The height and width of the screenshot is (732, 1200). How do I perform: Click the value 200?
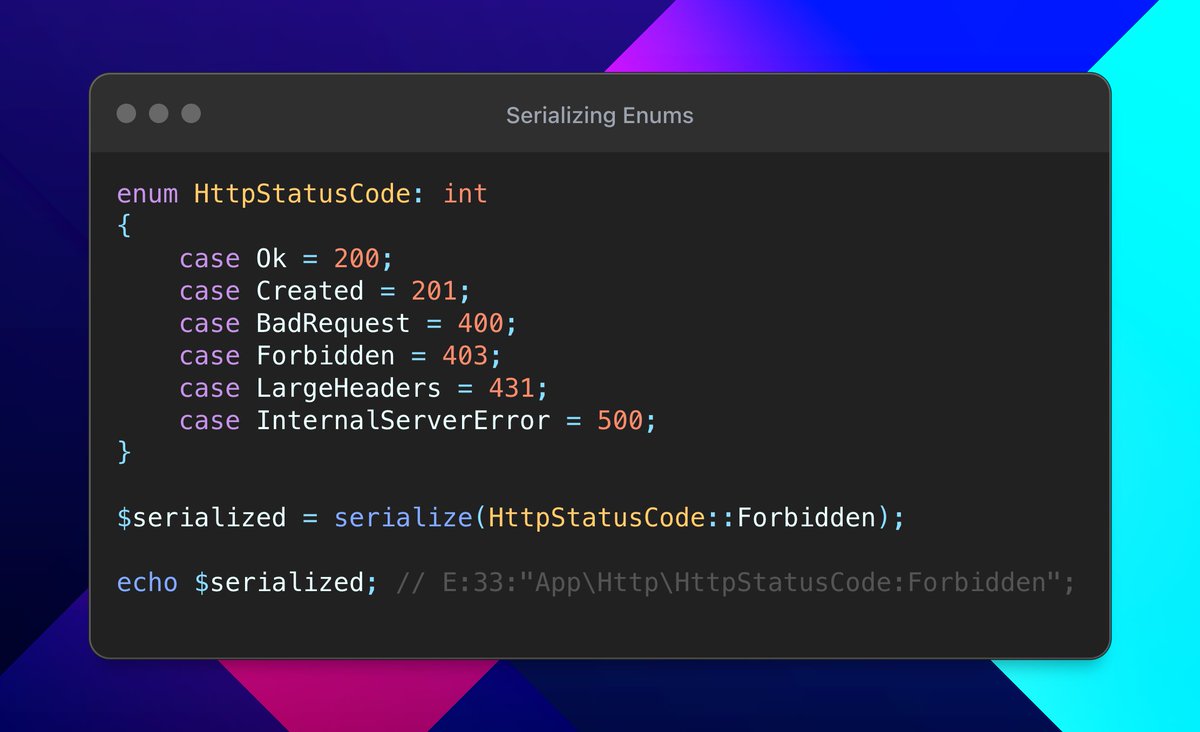(x=357, y=259)
